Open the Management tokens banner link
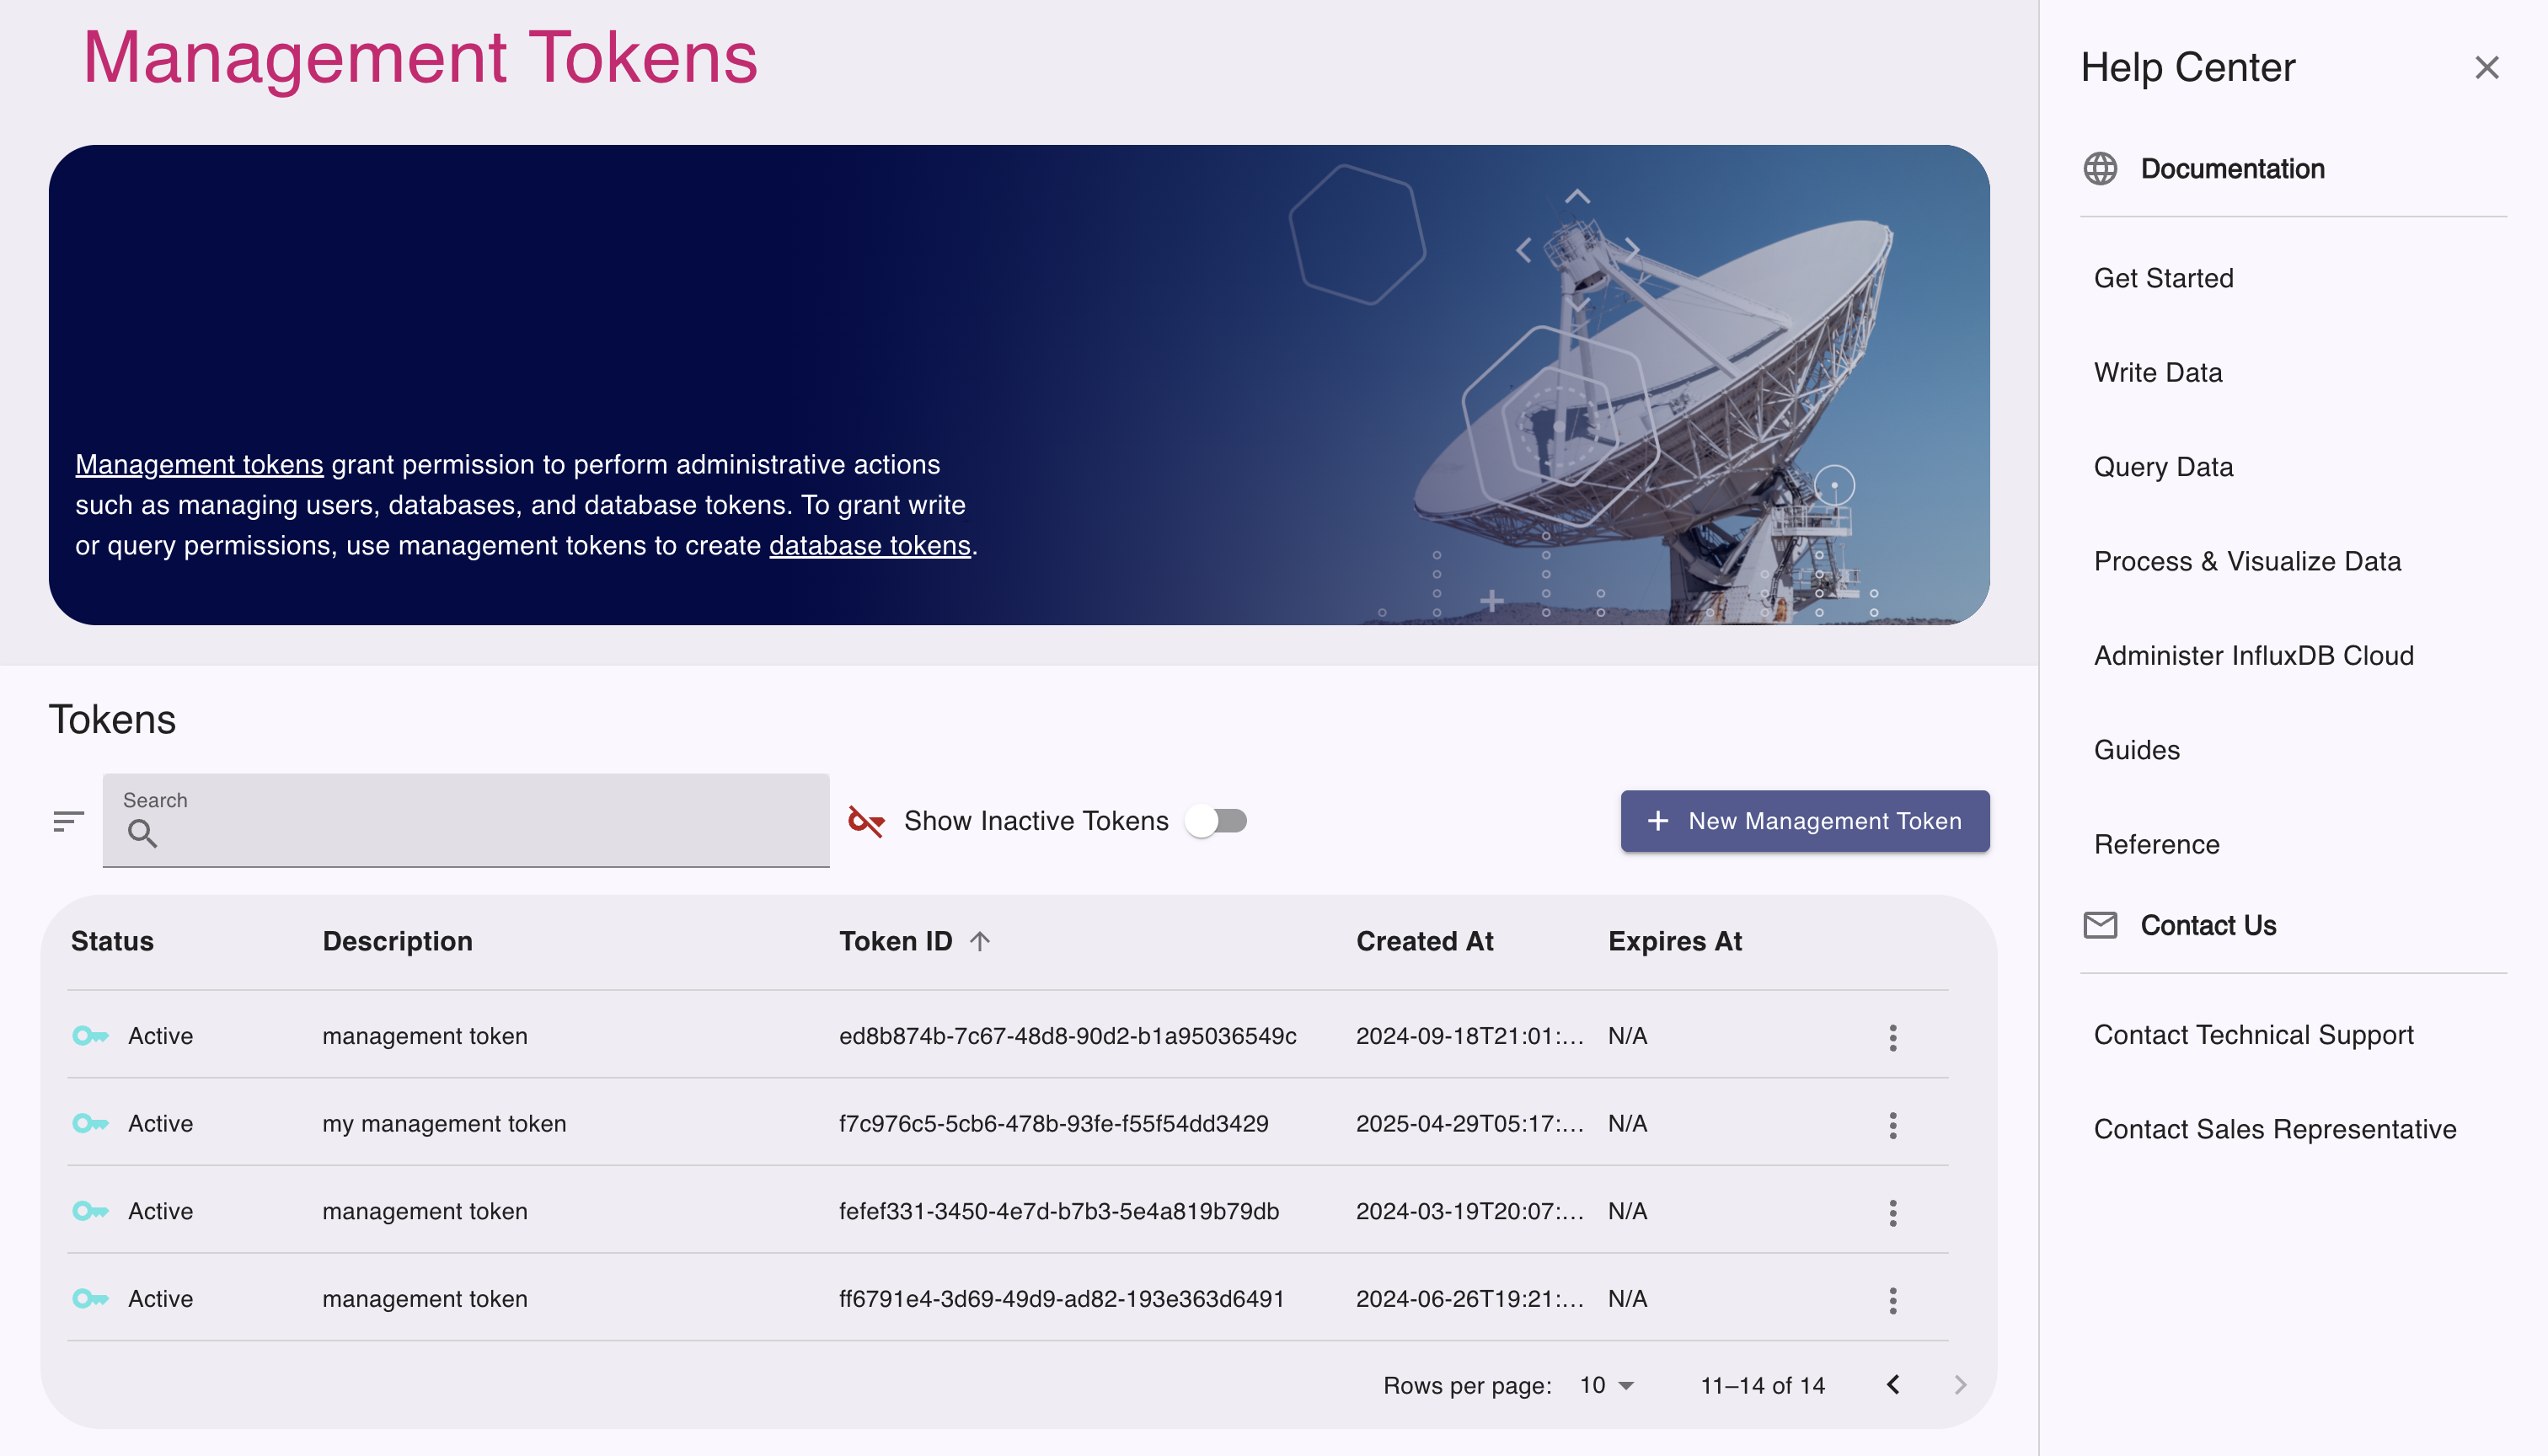Screen dimensions: 2548x1456 click(x=199, y=465)
